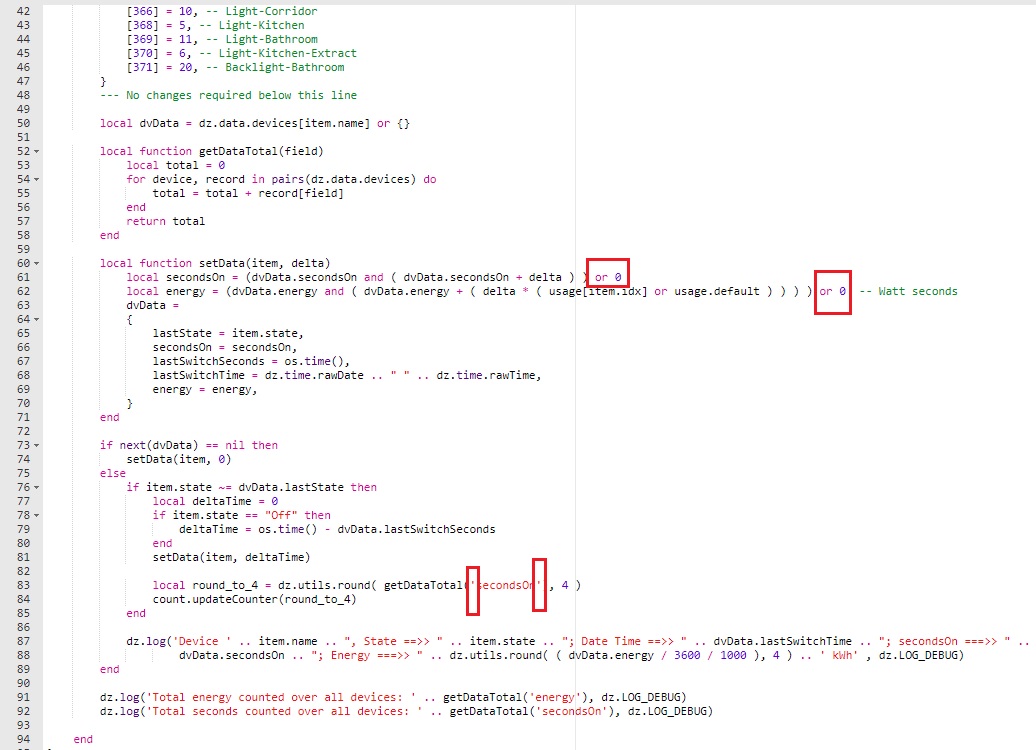The image size is (1036, 750).
Task: Click the "setData(item, deltaTime)" call
Action: coord(231,557)
